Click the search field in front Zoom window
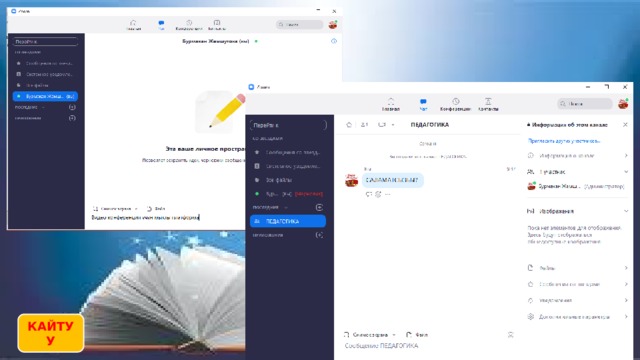This screenshot has width=640, height=360. [584, 104]
